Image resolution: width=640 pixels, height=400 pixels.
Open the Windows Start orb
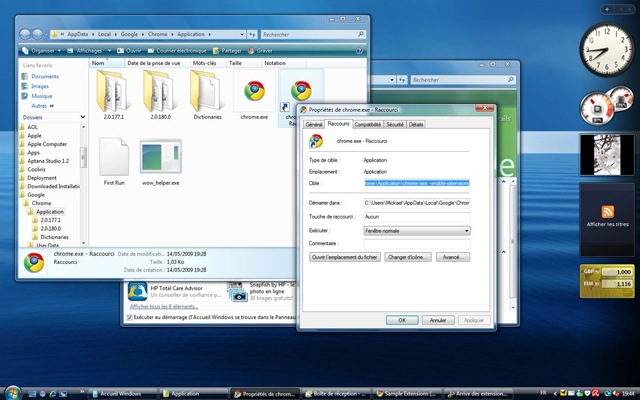pyautogui.click(x=13, y=393)
